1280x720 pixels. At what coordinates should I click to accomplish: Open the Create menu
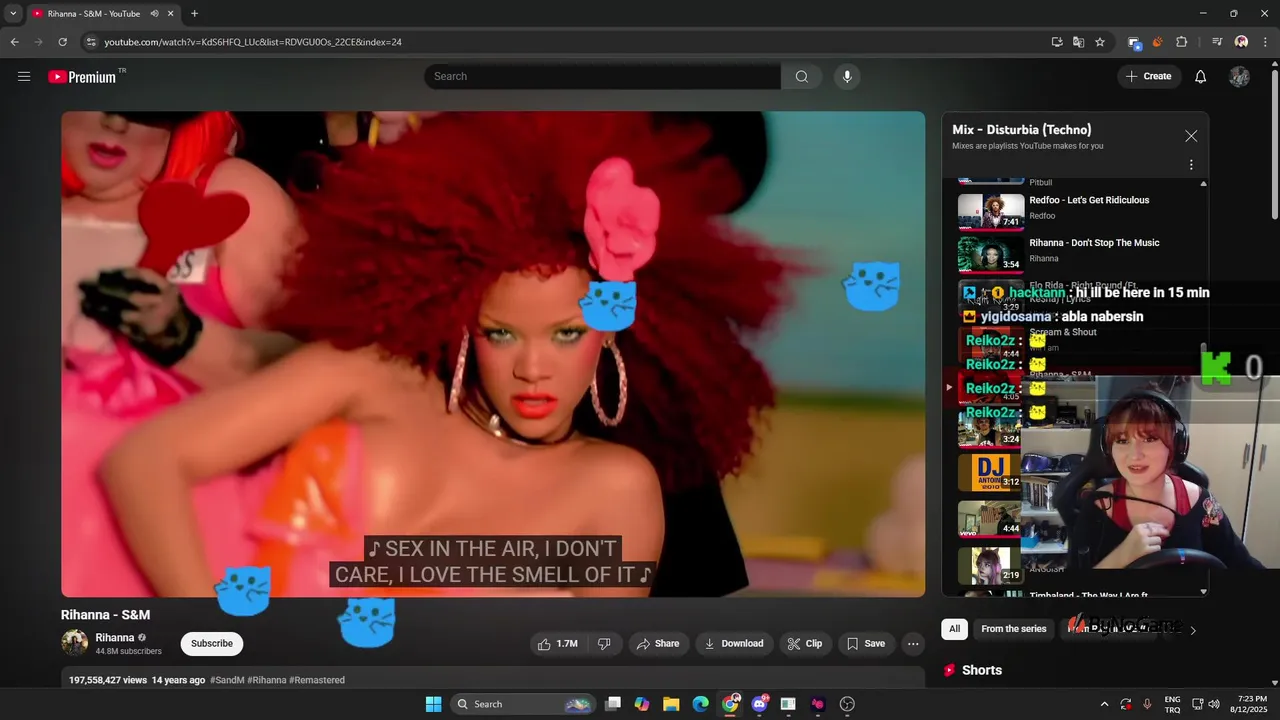(1149, 76)
